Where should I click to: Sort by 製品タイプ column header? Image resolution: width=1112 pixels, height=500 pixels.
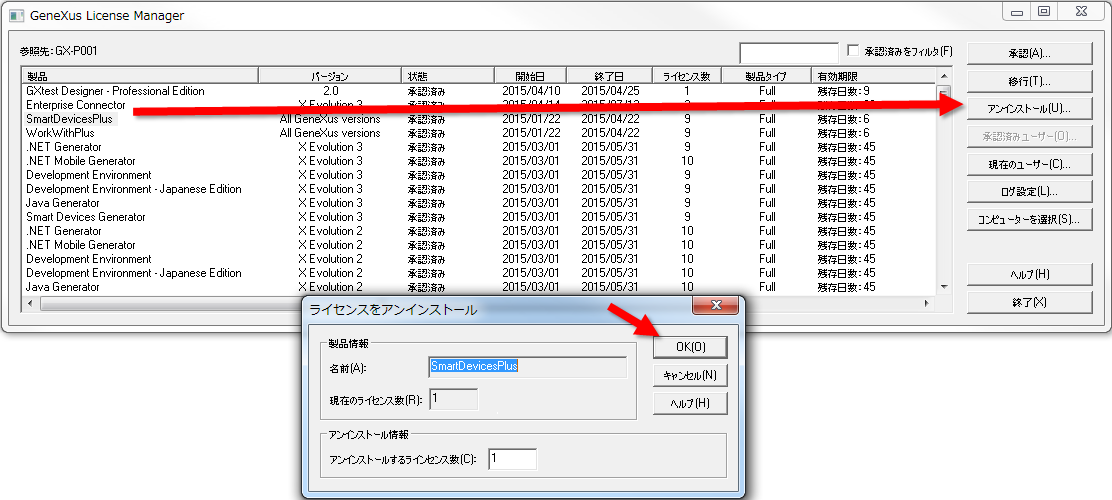[767, 76]
